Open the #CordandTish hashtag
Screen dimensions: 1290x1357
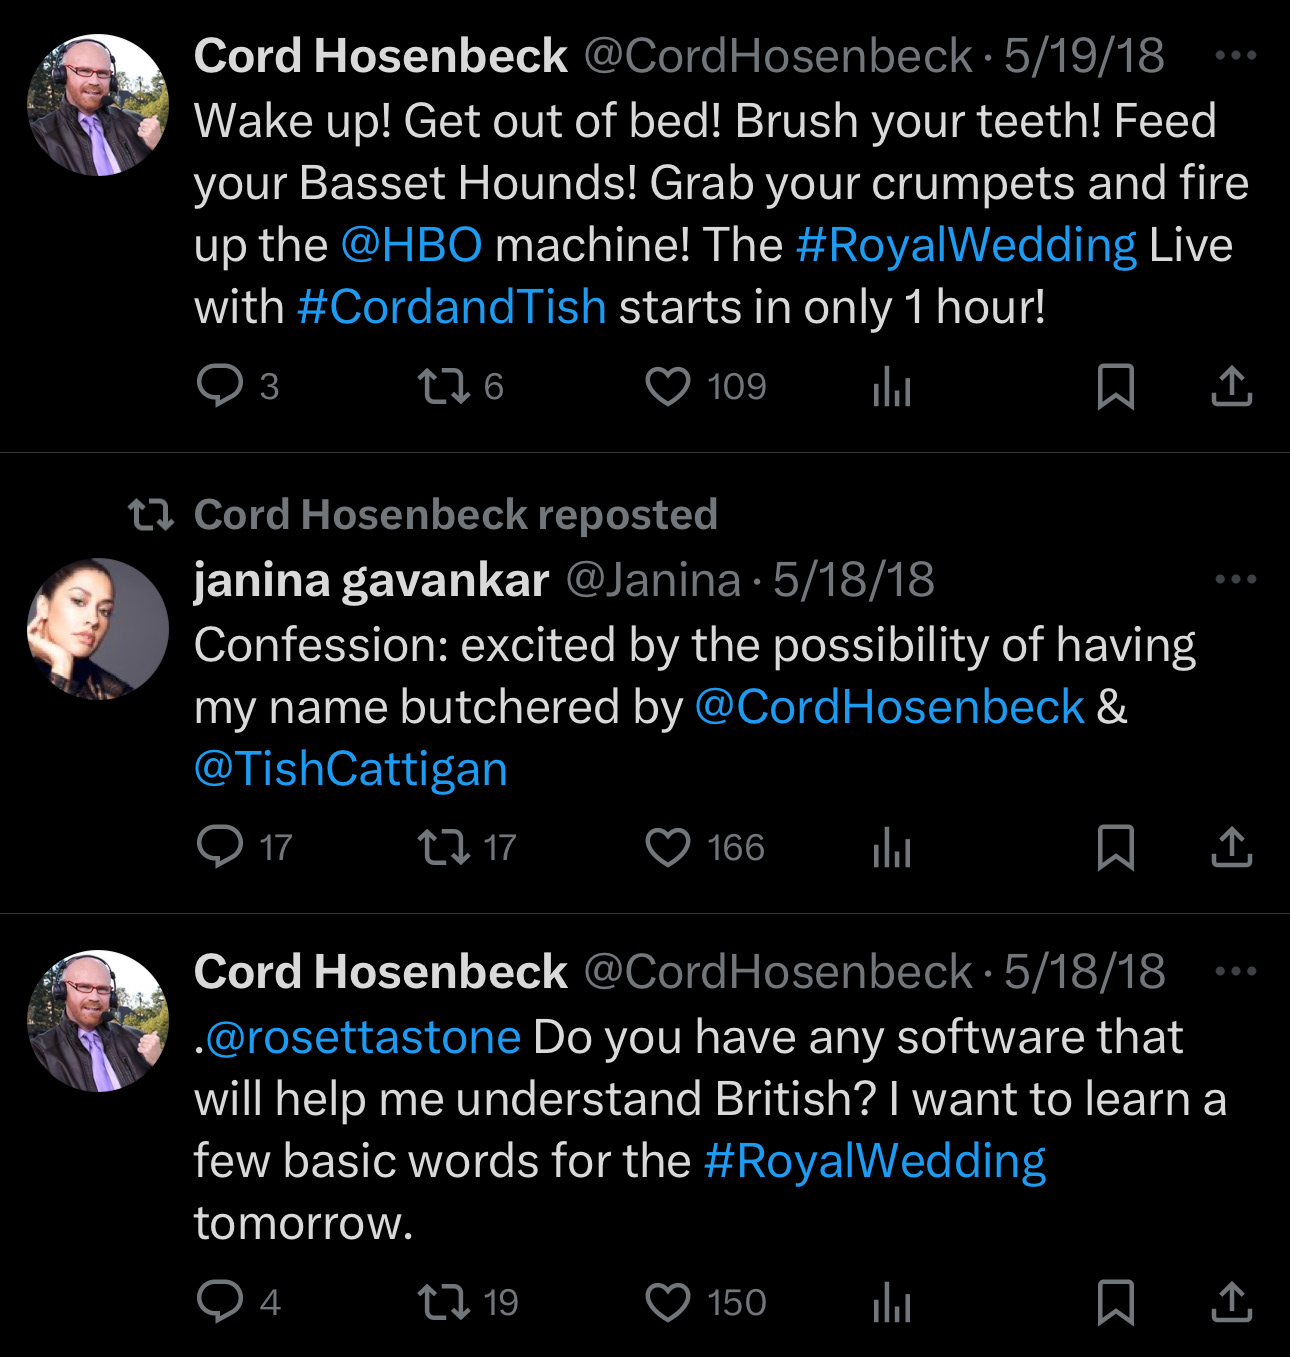451,307
